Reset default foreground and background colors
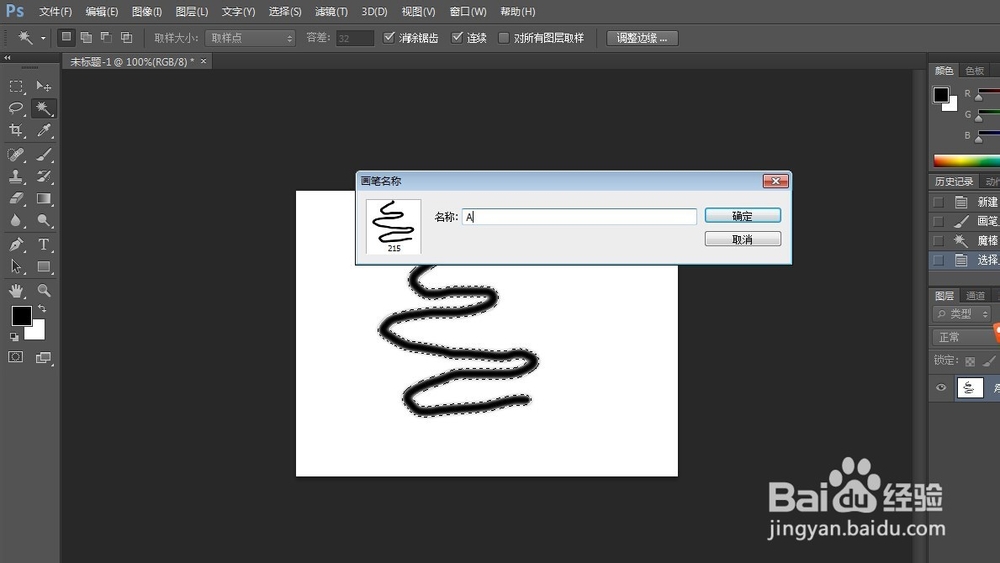The width and height of the screenshot is (1000, 563). [14, 337]
